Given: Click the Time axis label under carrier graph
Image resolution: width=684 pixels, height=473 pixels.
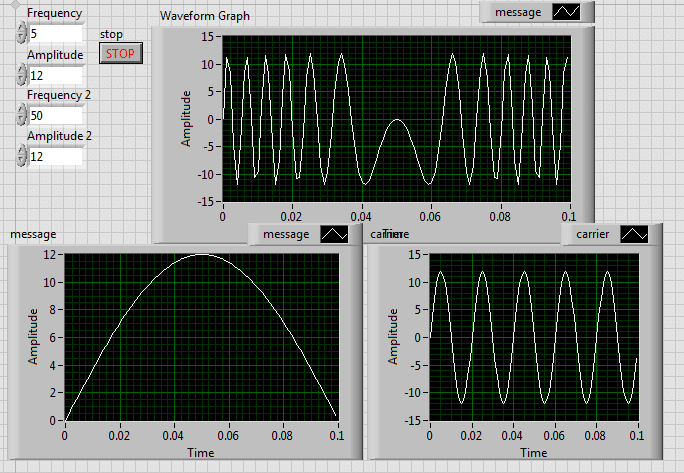Looking at the screenshot, I should 534,453.
